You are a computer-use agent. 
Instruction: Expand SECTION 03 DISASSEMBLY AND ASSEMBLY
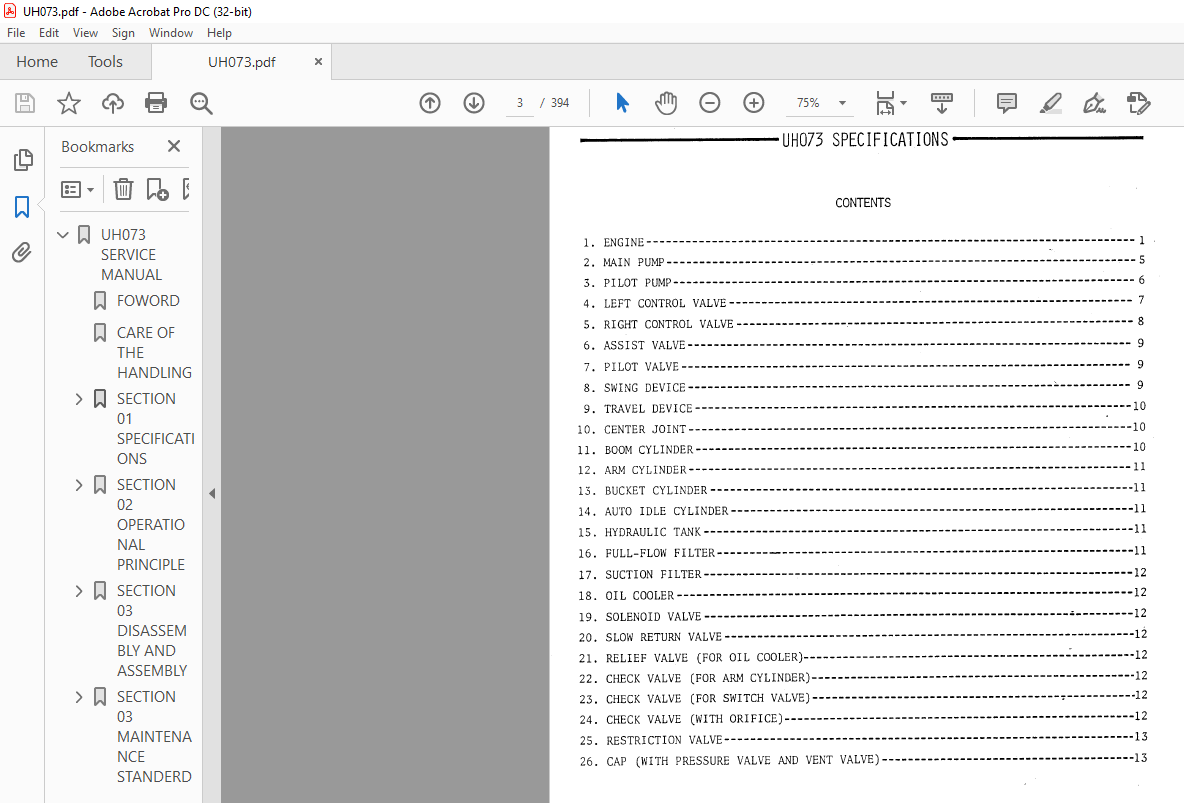[79, 591]
